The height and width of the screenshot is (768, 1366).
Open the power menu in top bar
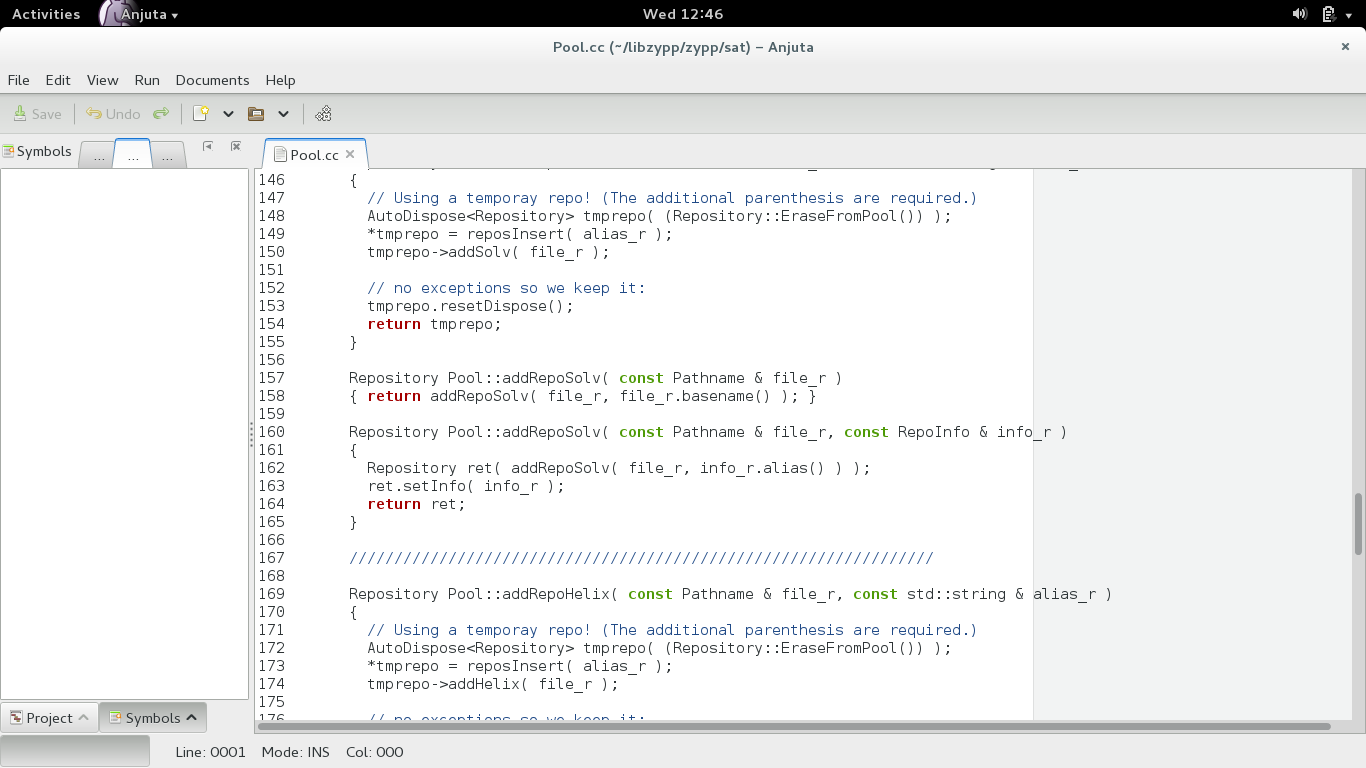(x=1350, y=14)
